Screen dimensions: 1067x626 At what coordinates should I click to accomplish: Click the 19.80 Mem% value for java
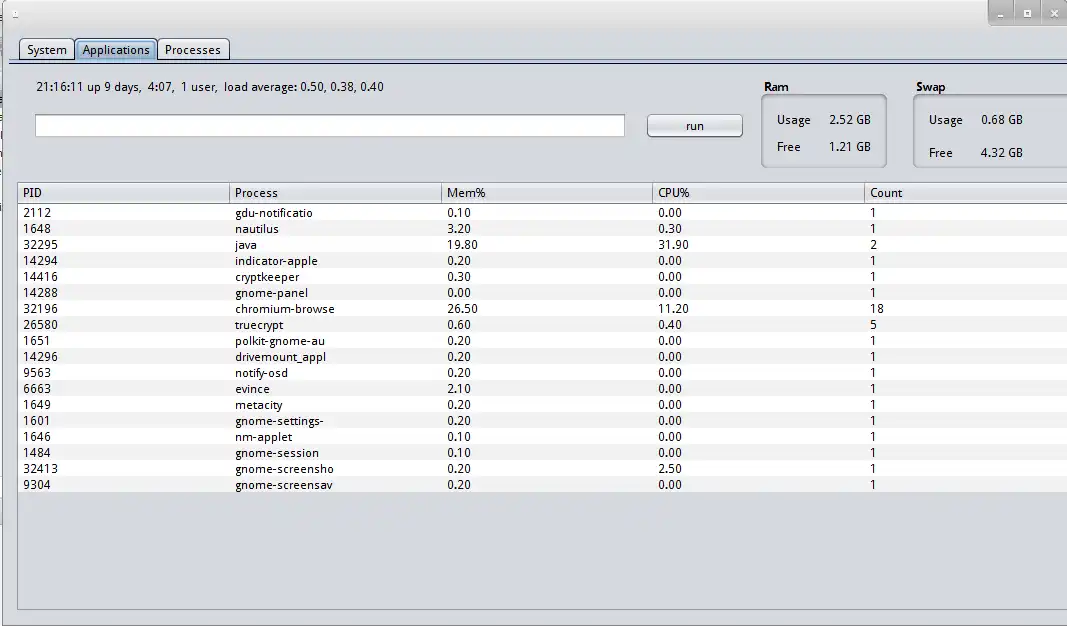462,245
